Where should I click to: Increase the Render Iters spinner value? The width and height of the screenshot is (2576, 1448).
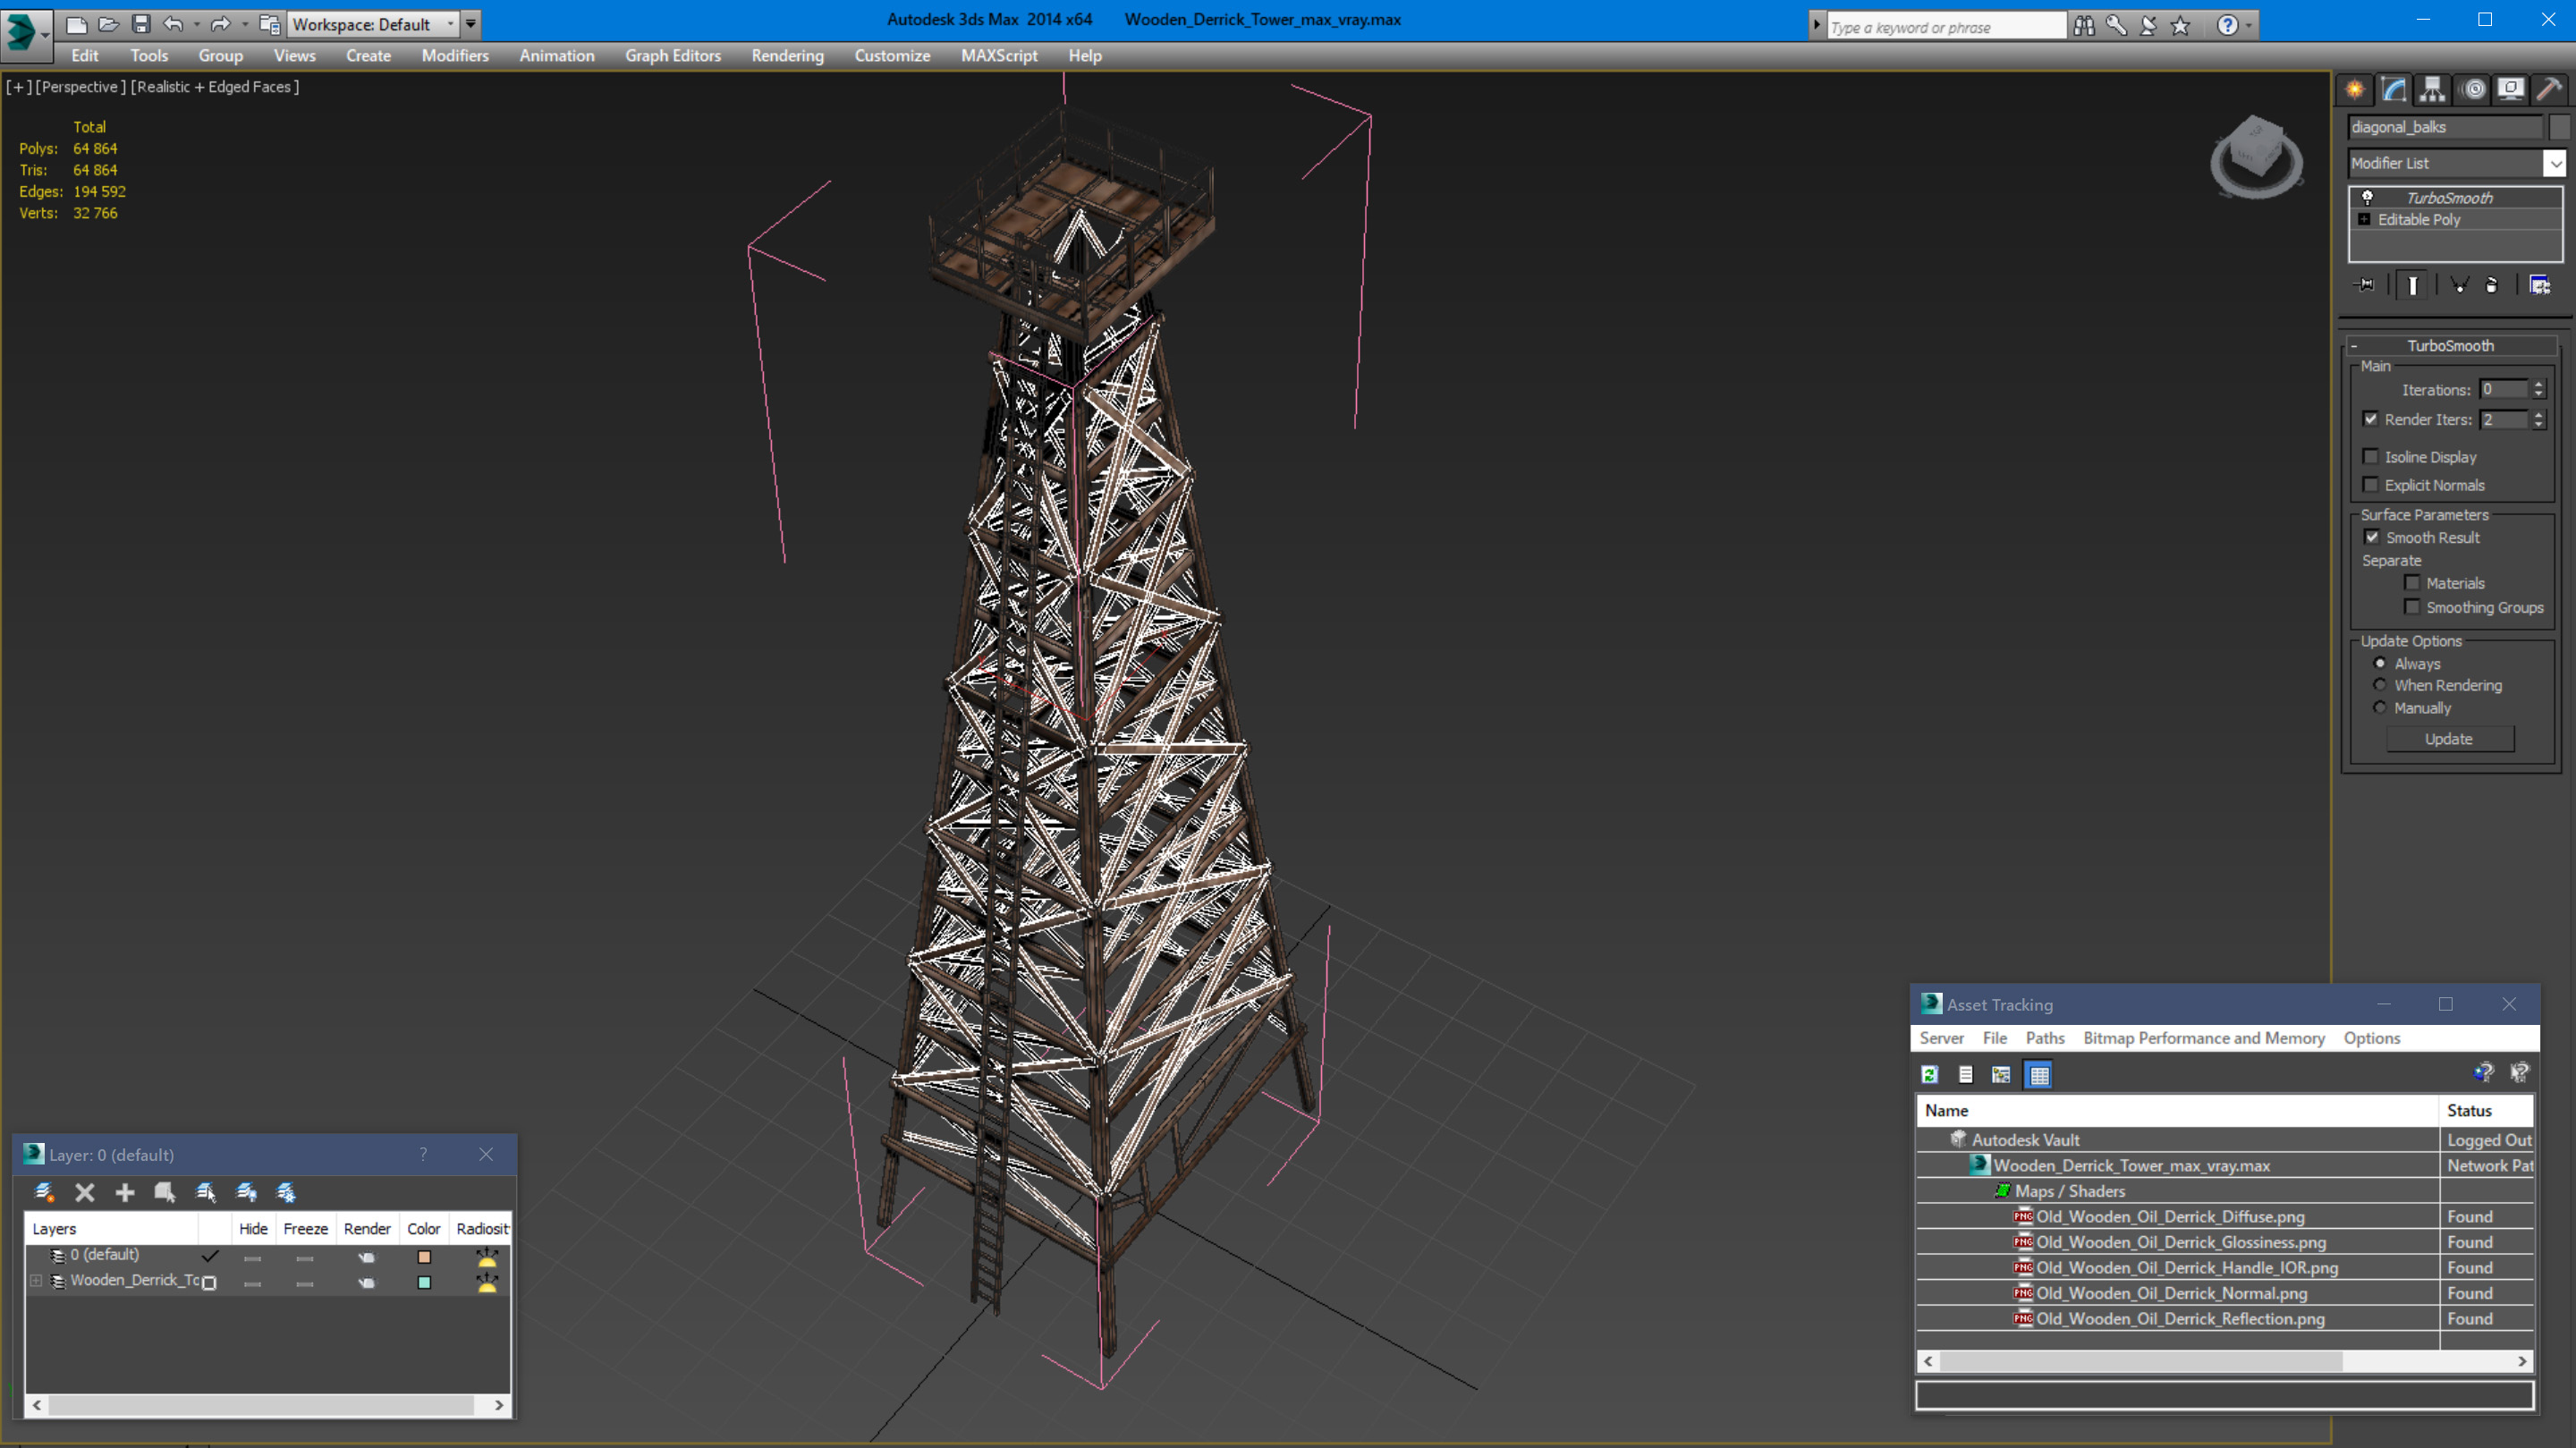2538,414
